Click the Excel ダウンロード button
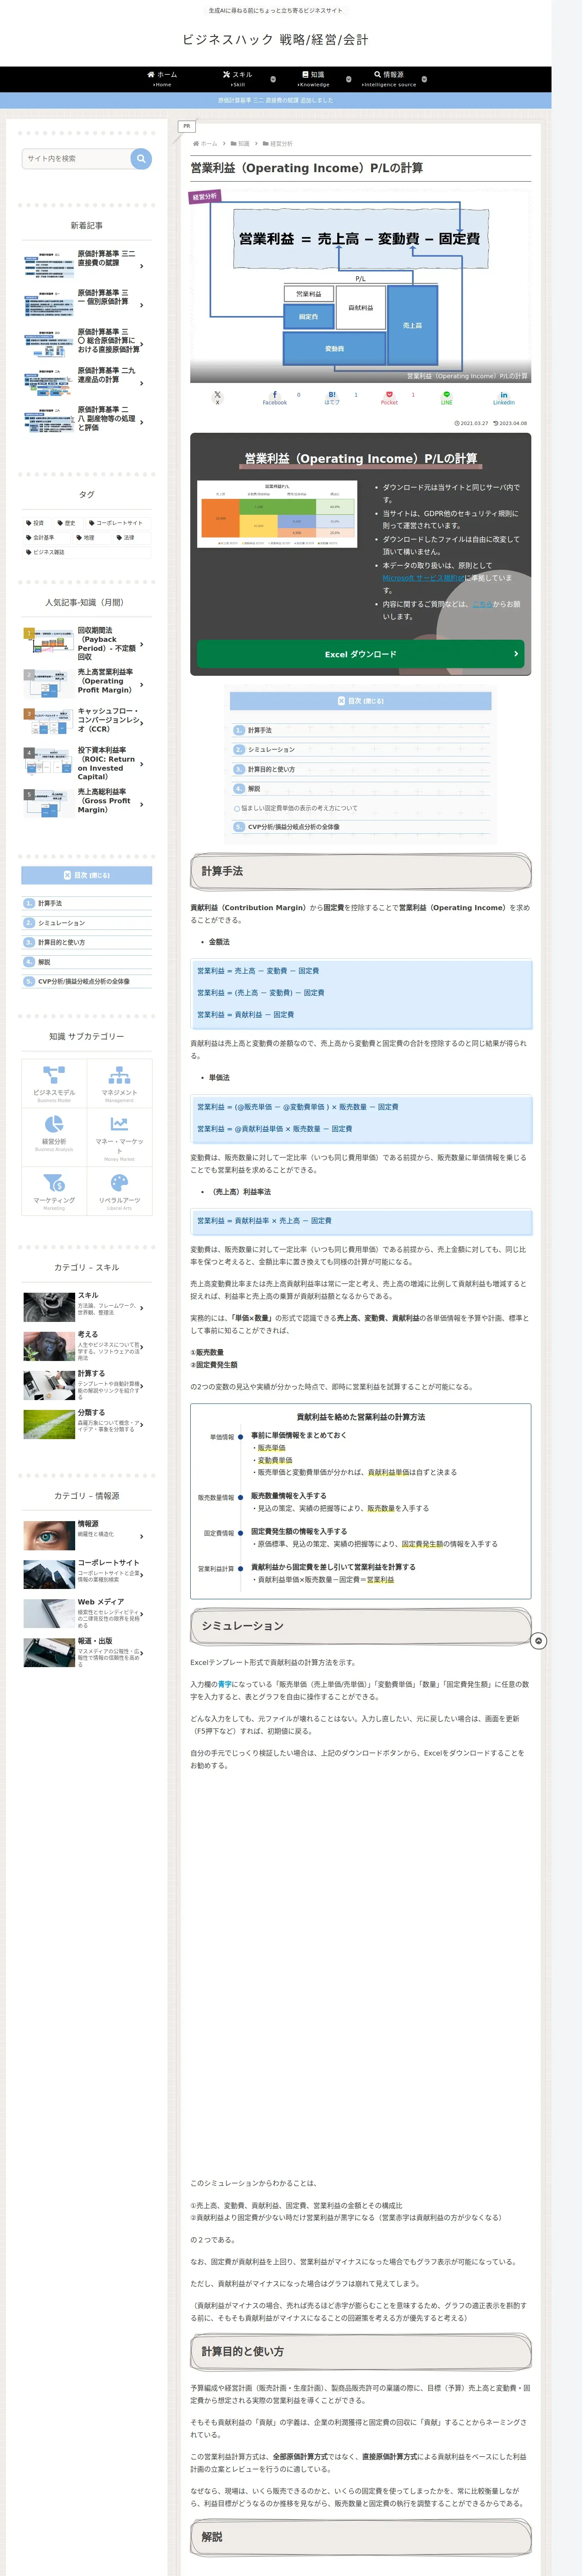The height and width of the screenshot is (2576, 582). tap(360, 654)
